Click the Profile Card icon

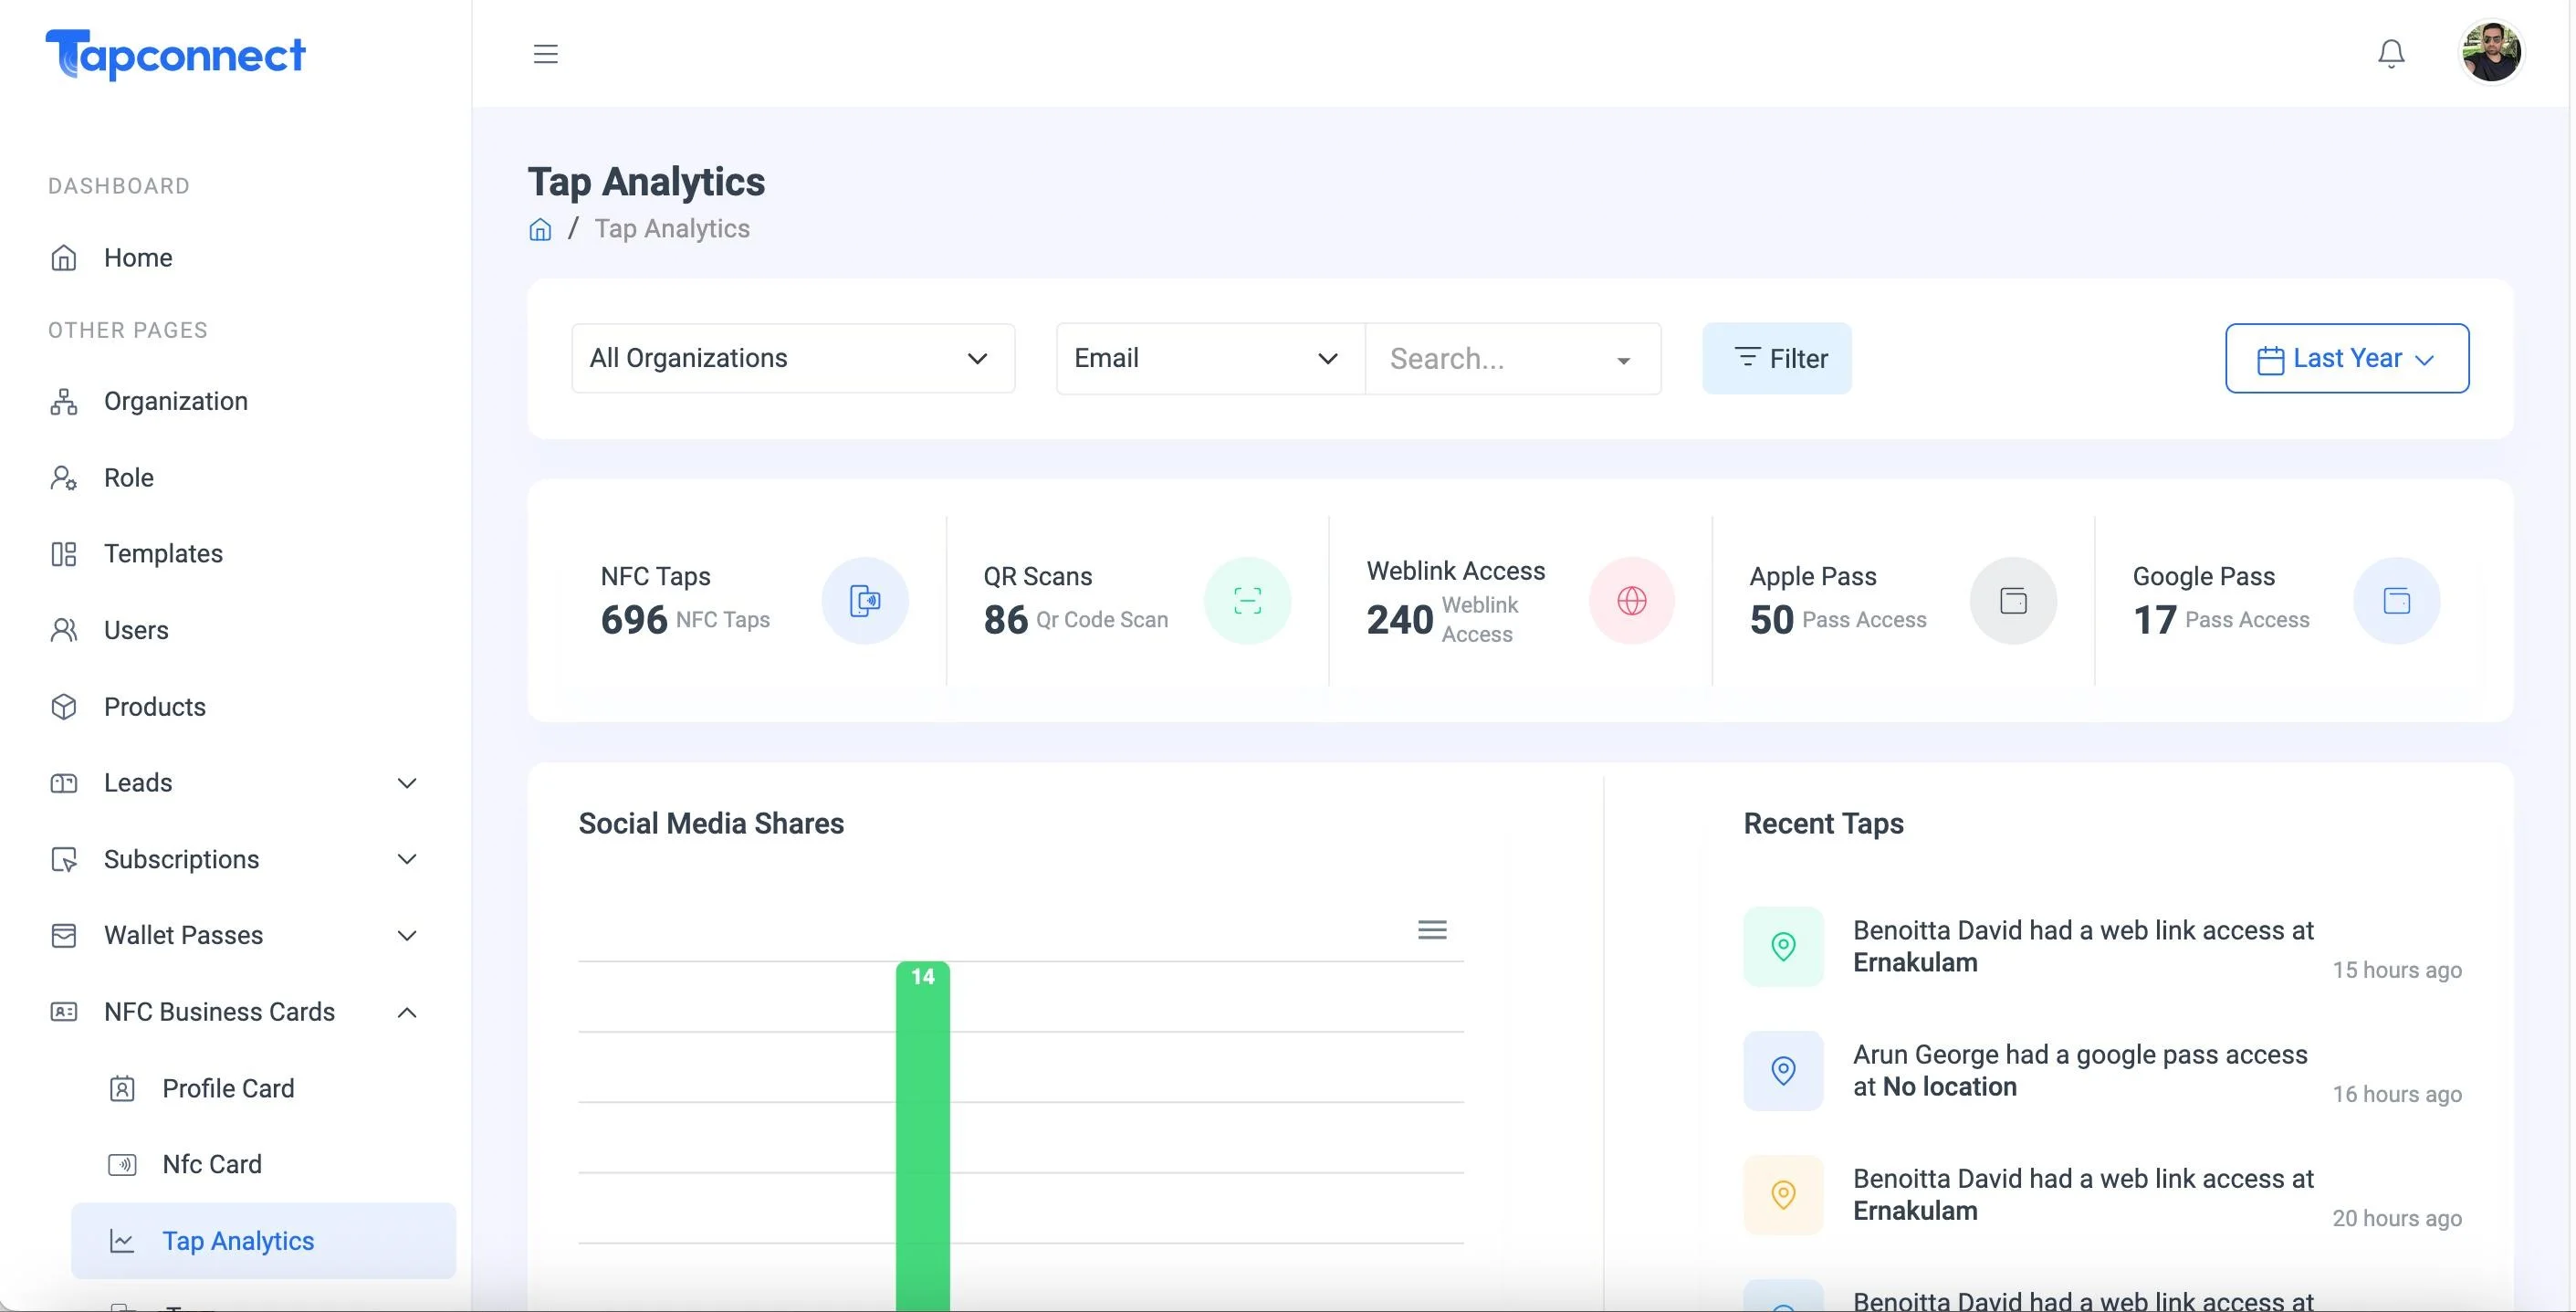(x=122, y=1089)
